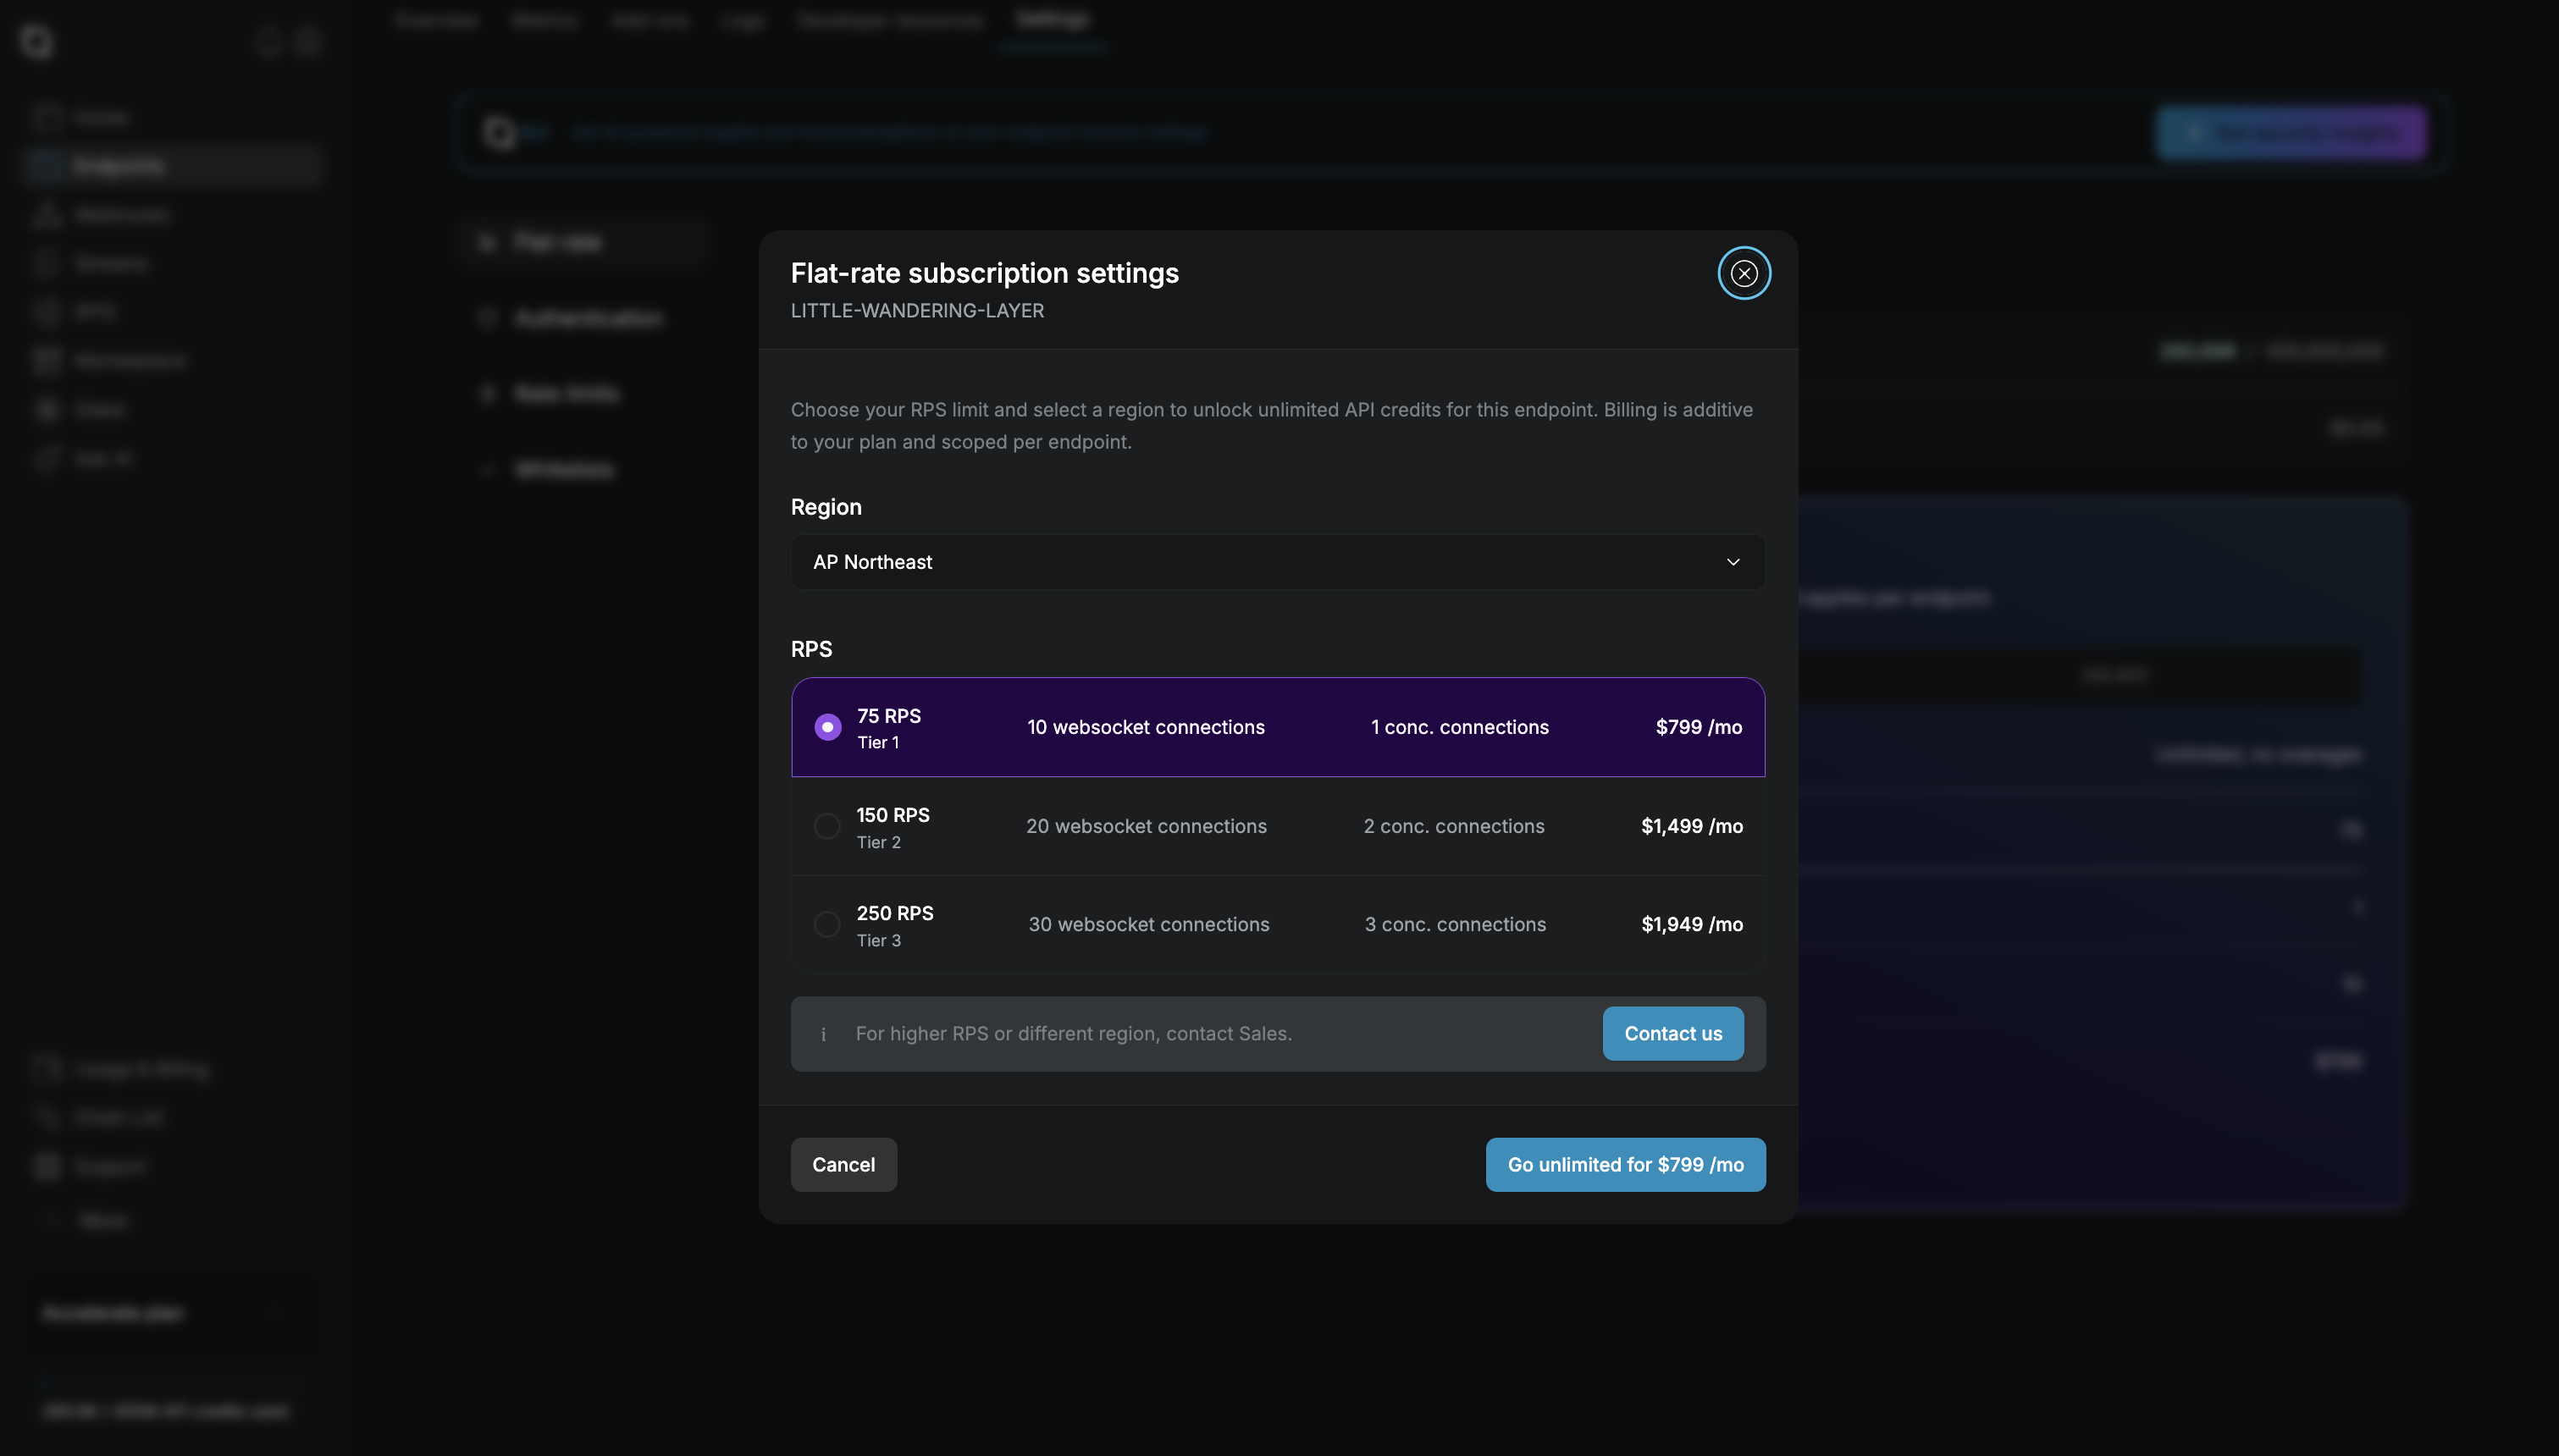The height and width of the screenshot is (1456, 2559).
Task: Click the info icon beside the contact Sales note
Action: pyautogui.click(x=823, y=1034)
